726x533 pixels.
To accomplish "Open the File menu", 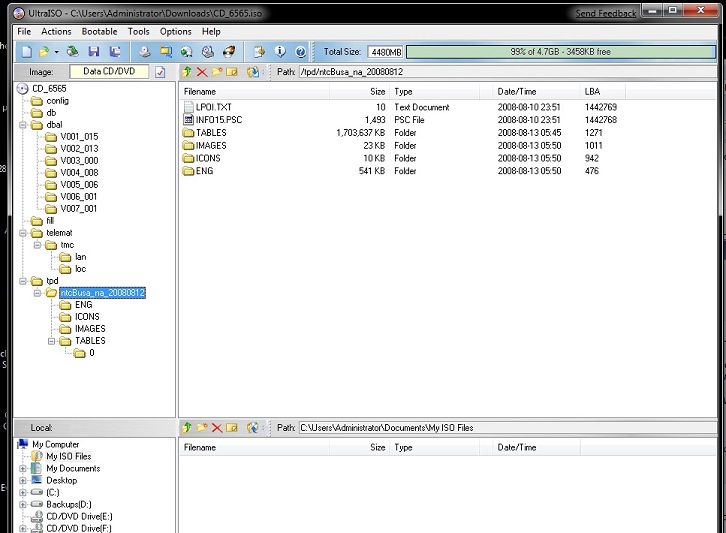I will (24, 31).
